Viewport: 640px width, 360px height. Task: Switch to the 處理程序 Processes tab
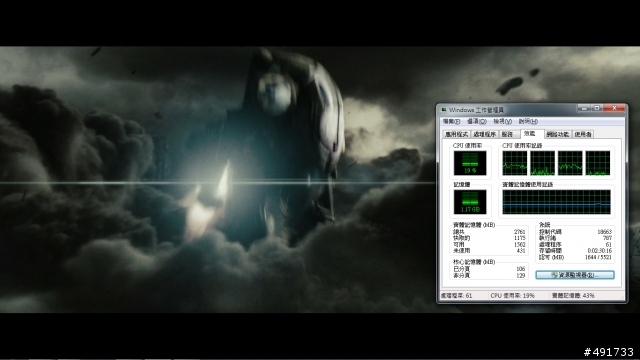(484, 134)
